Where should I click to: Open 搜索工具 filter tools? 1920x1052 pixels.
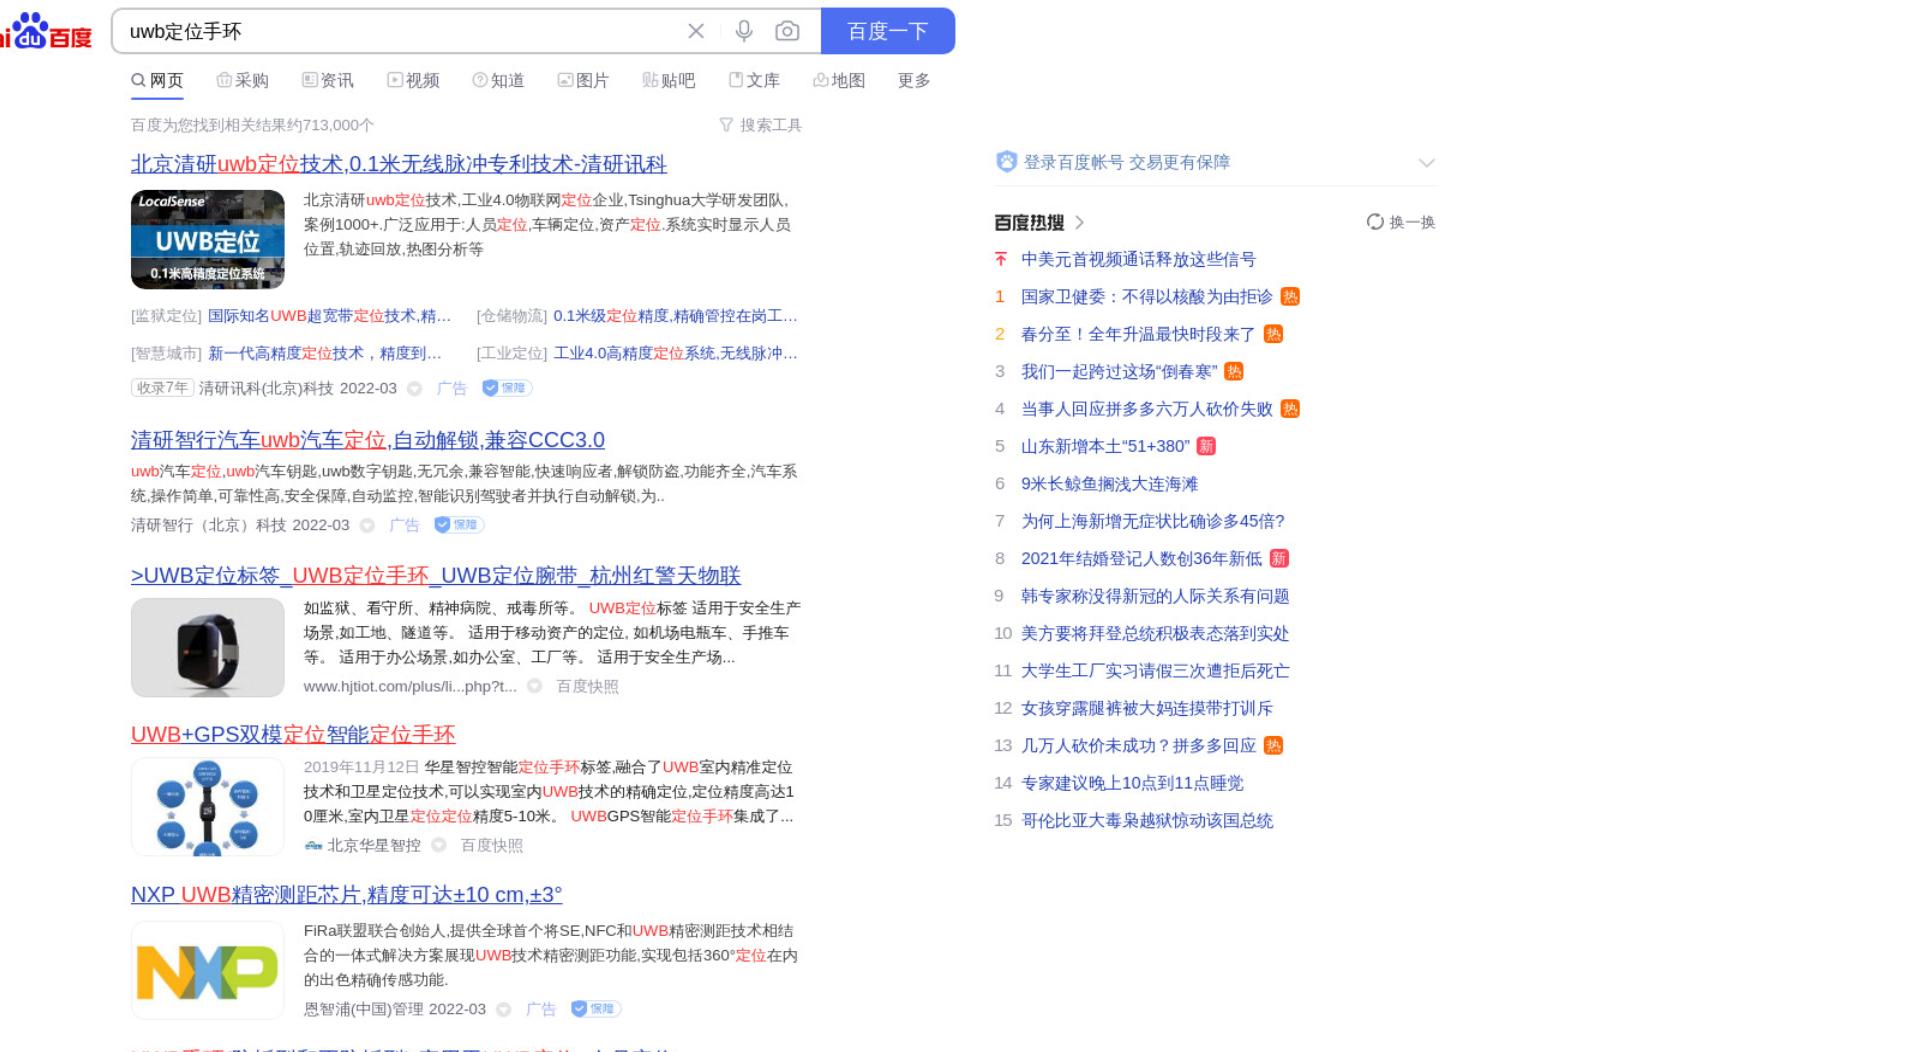click(x=760, y=125)
